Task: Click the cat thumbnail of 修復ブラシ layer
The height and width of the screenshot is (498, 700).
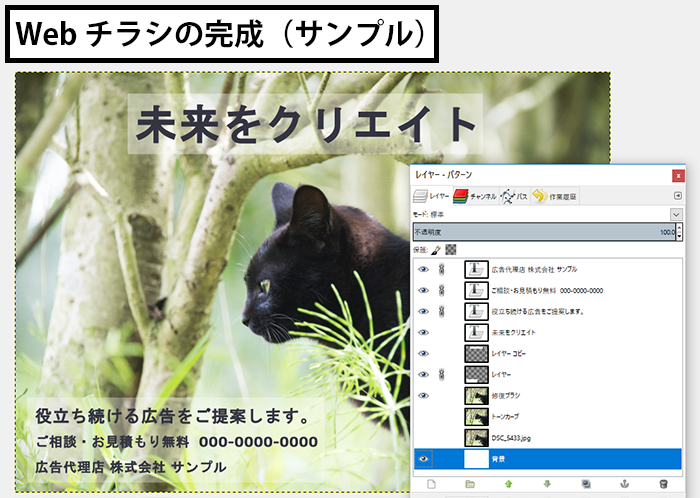Action: (x=476, y=395)
